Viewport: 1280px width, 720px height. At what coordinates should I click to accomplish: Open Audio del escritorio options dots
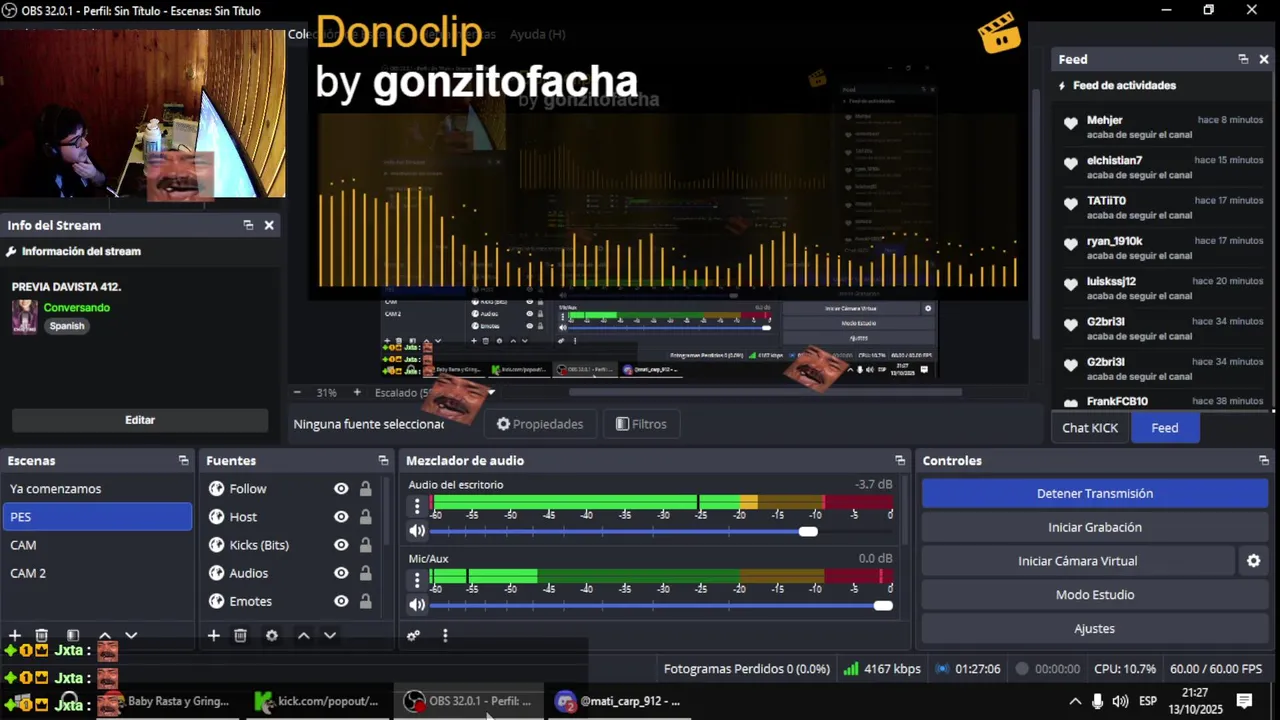[x=417, y=506]
